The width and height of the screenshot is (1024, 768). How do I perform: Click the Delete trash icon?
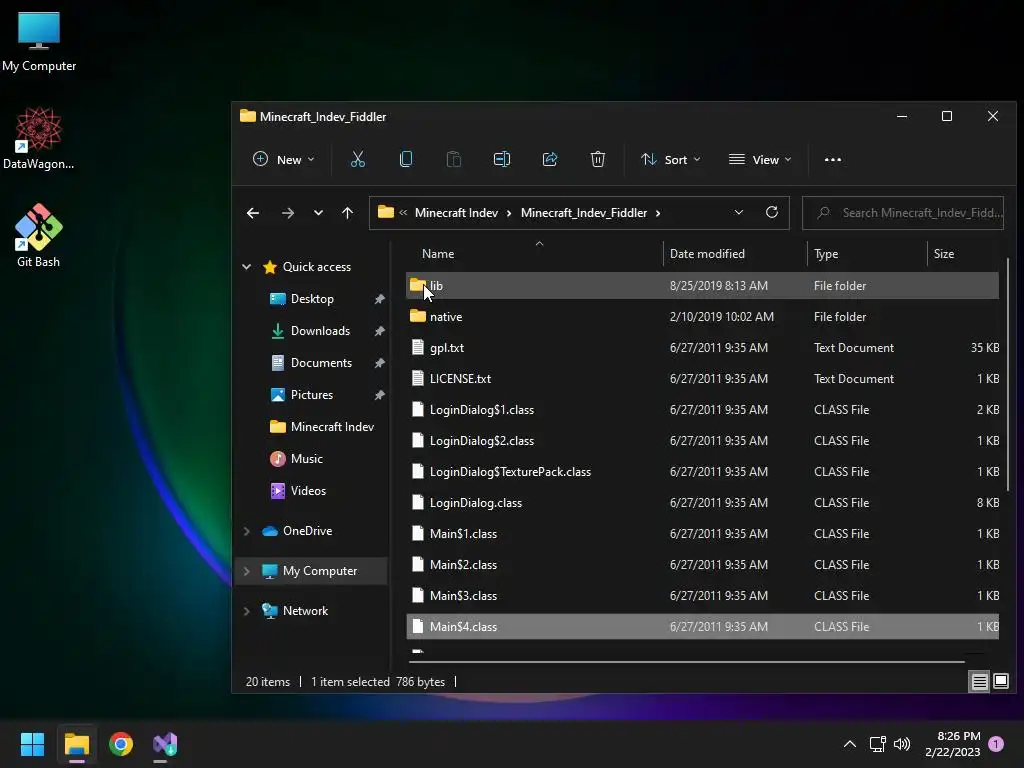[598, 159]
